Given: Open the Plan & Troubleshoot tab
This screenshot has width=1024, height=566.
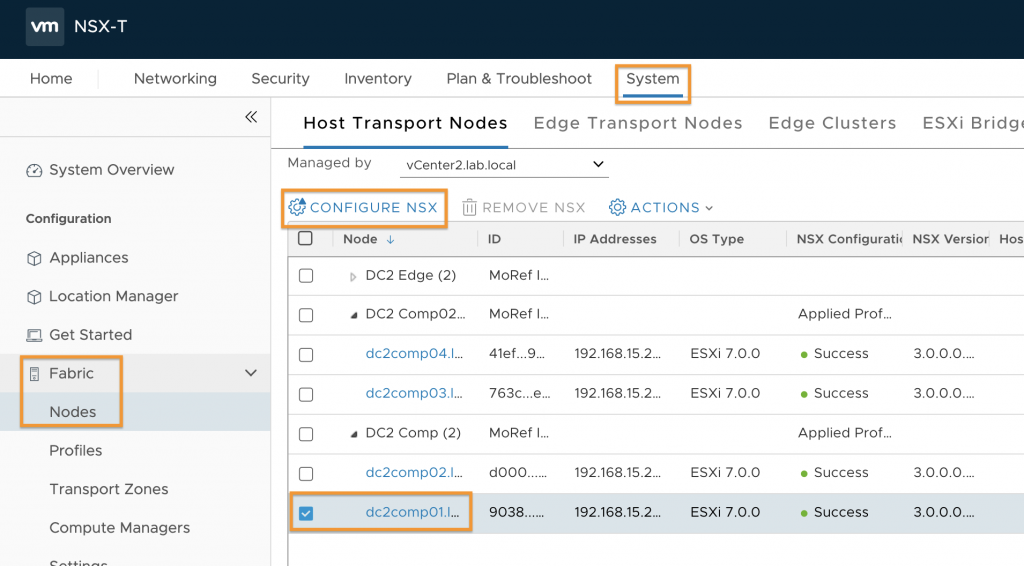Looking at the screenshot, I should (519, 78).
